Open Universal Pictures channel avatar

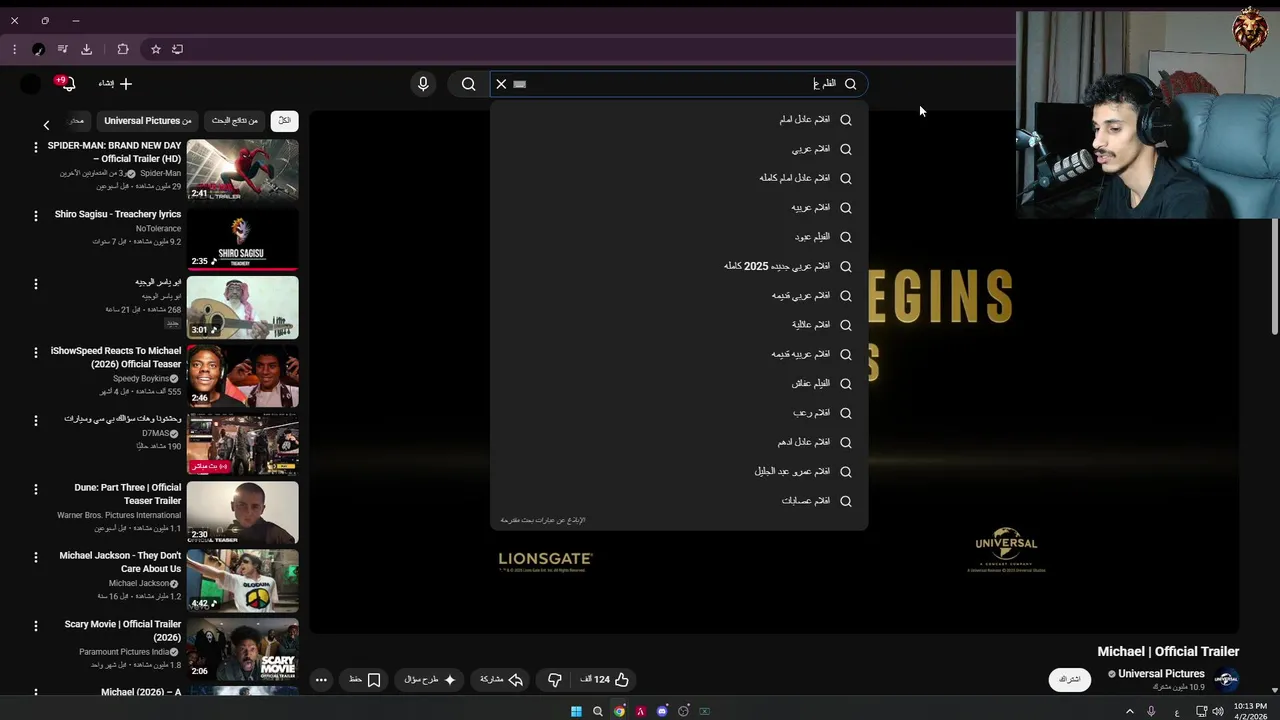[x=1226, y=679]
